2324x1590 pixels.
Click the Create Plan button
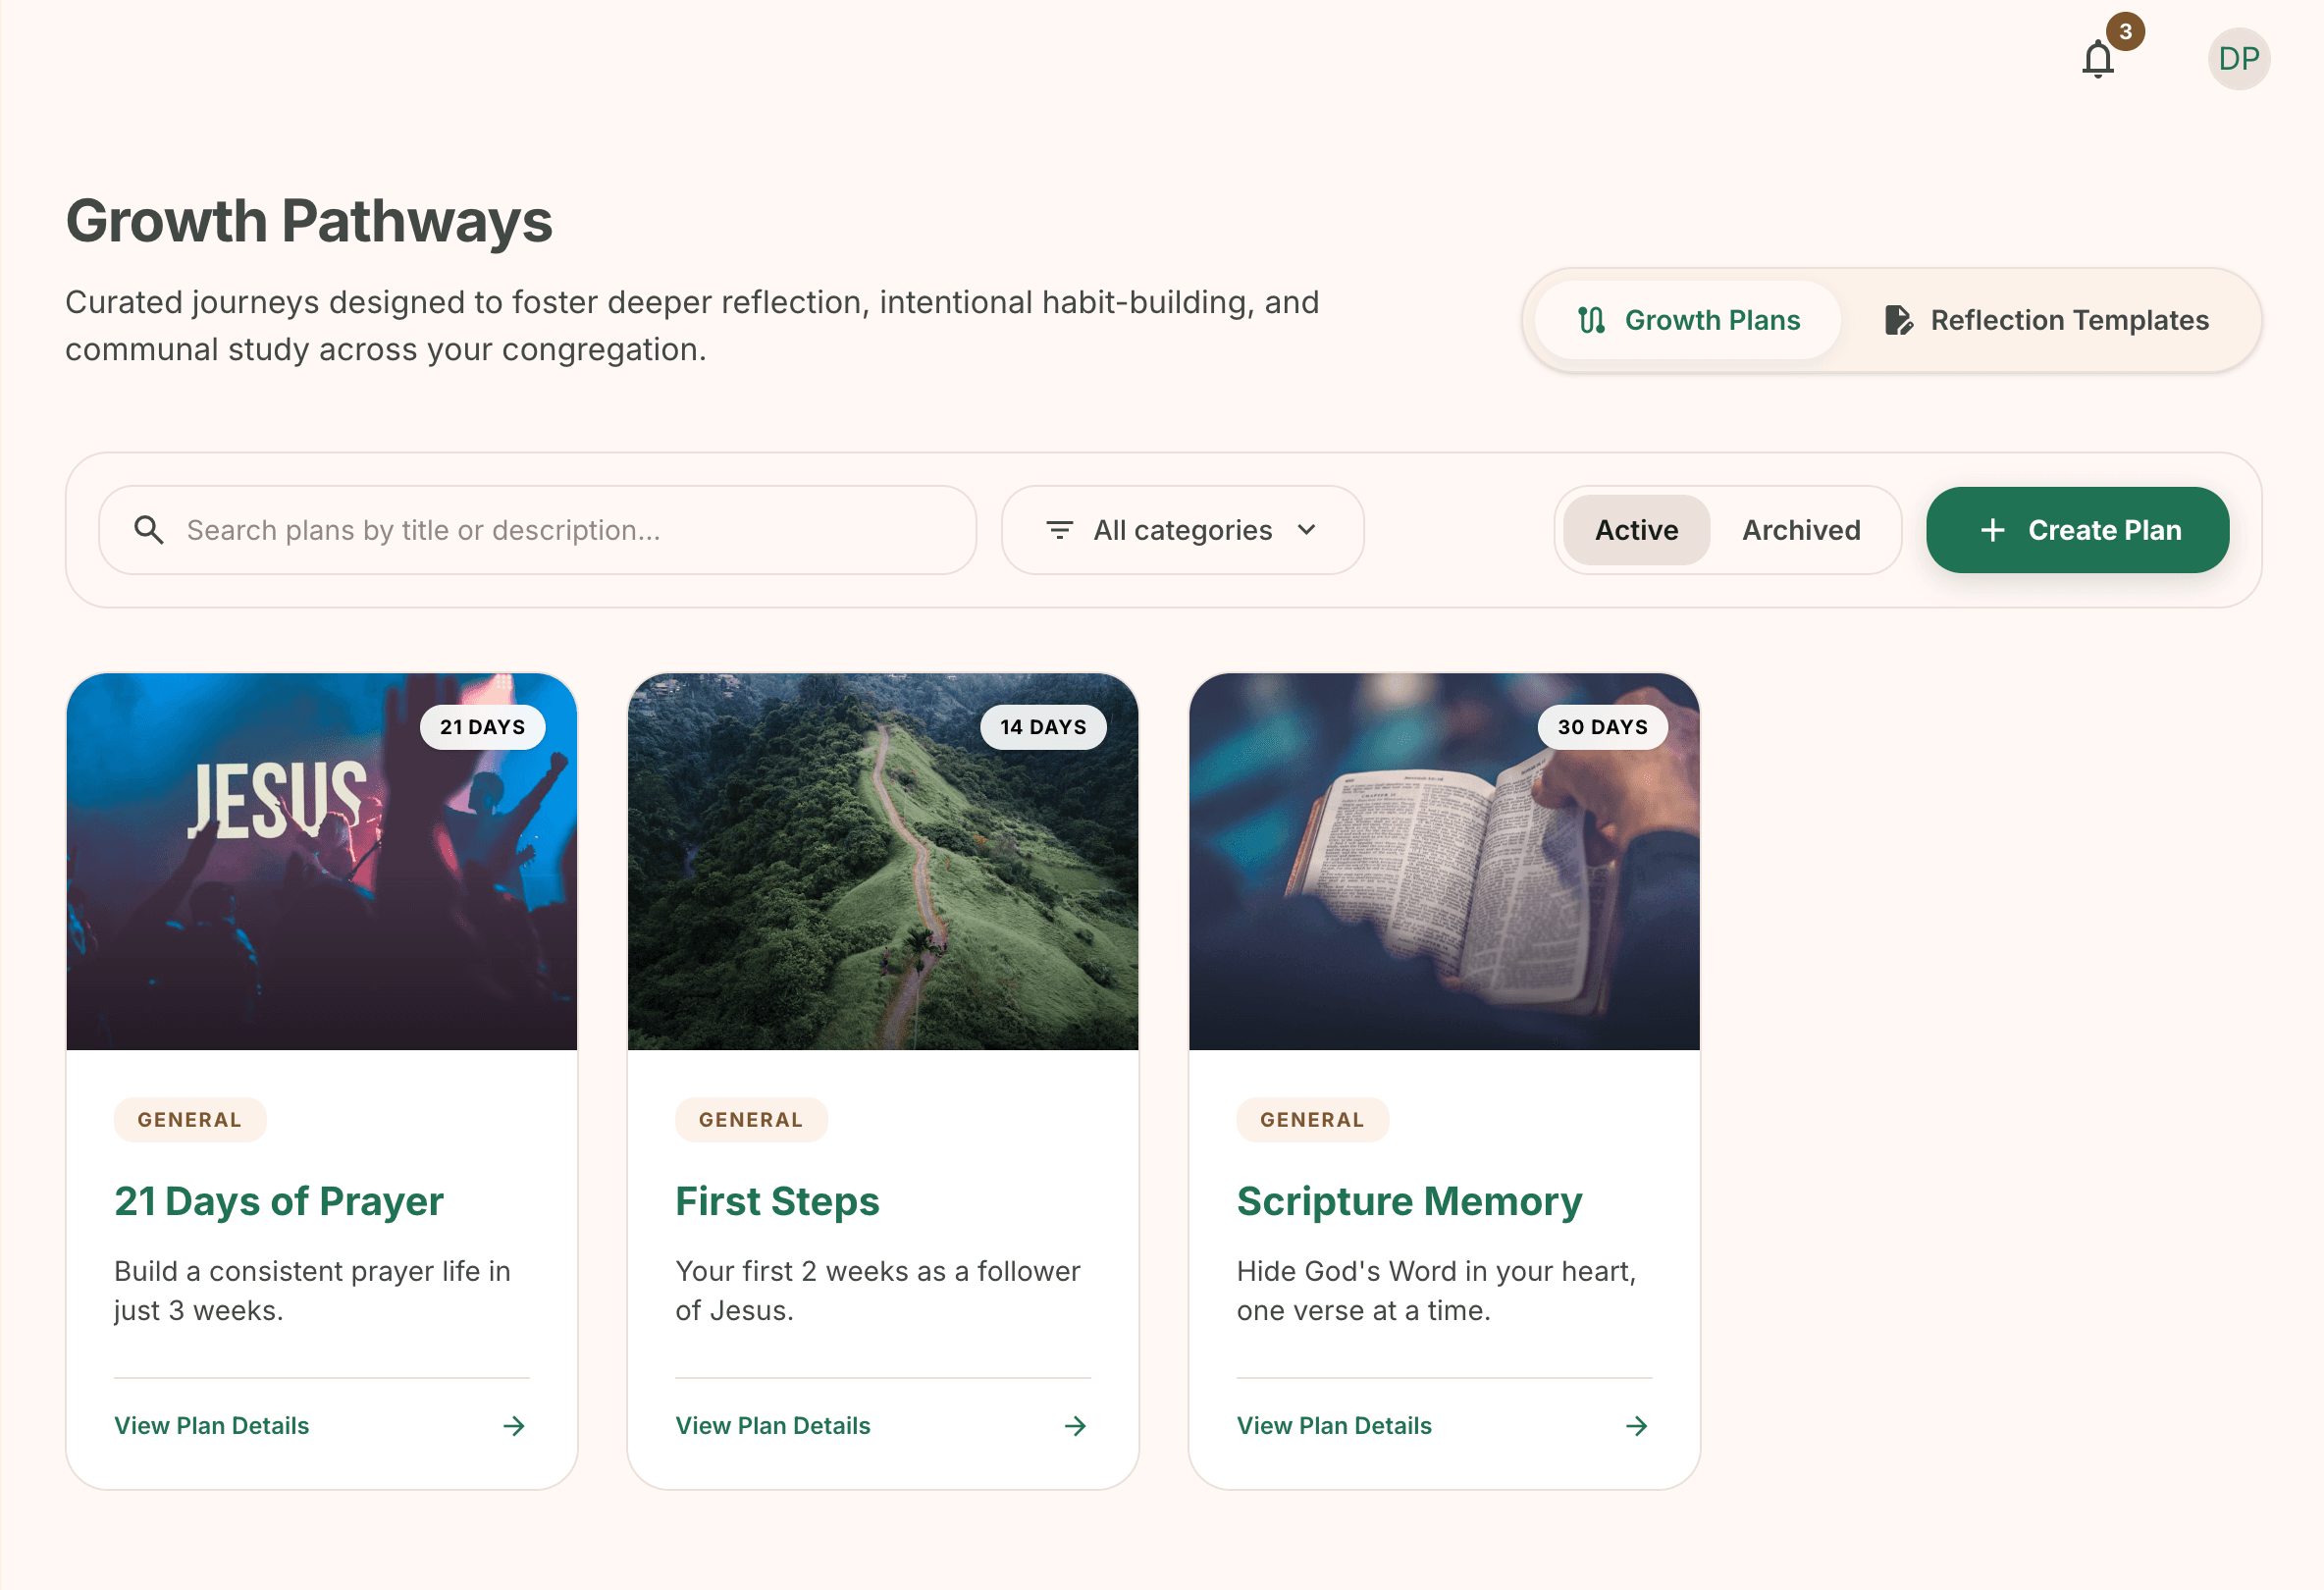2077,530
